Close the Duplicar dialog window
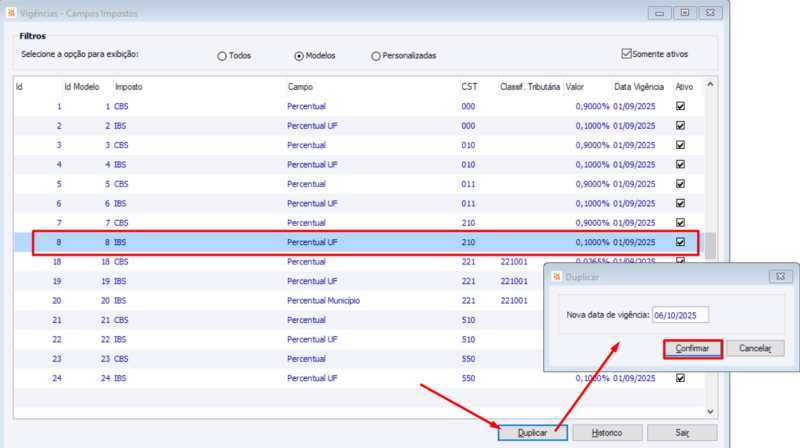 [x=780, y=277]
